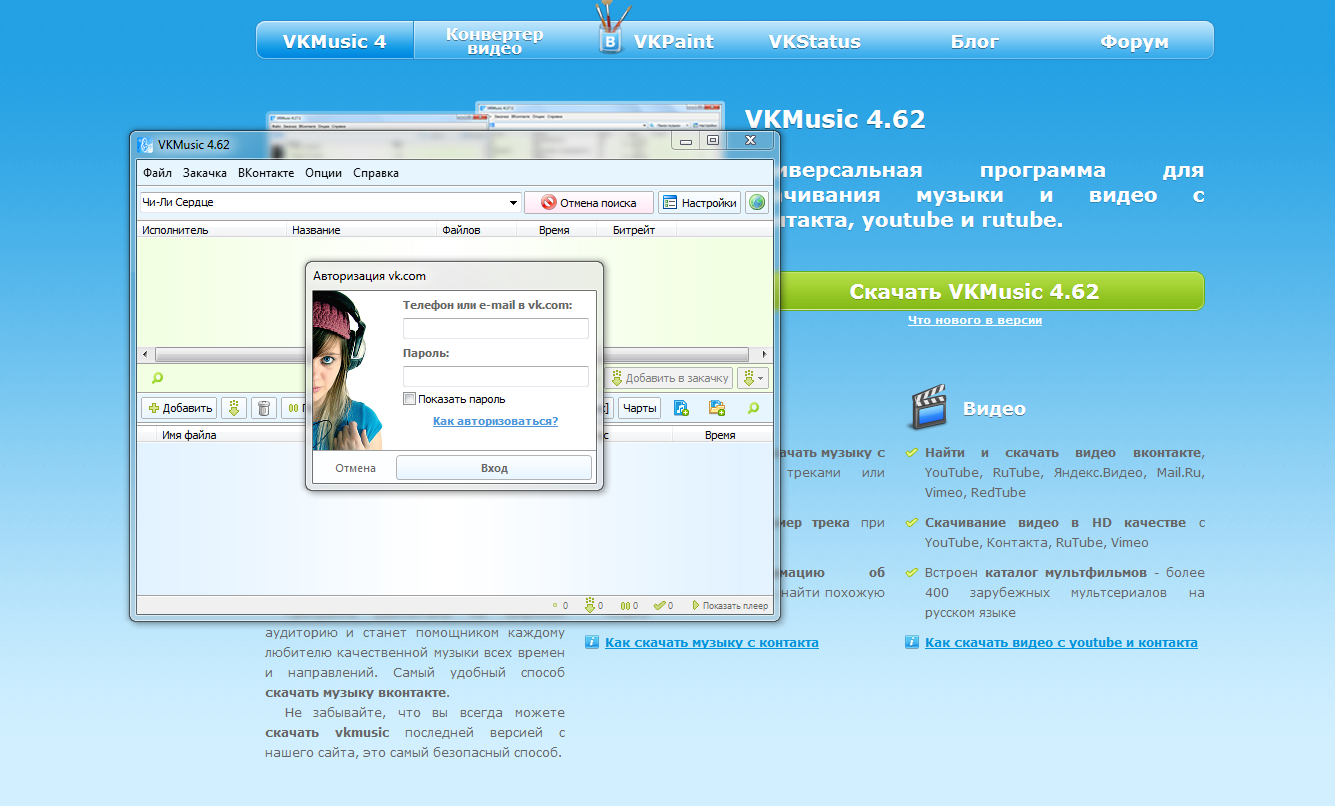Sort by the Файлов column header
Screen dimensions: 1335x806
(x=476, y=230)
